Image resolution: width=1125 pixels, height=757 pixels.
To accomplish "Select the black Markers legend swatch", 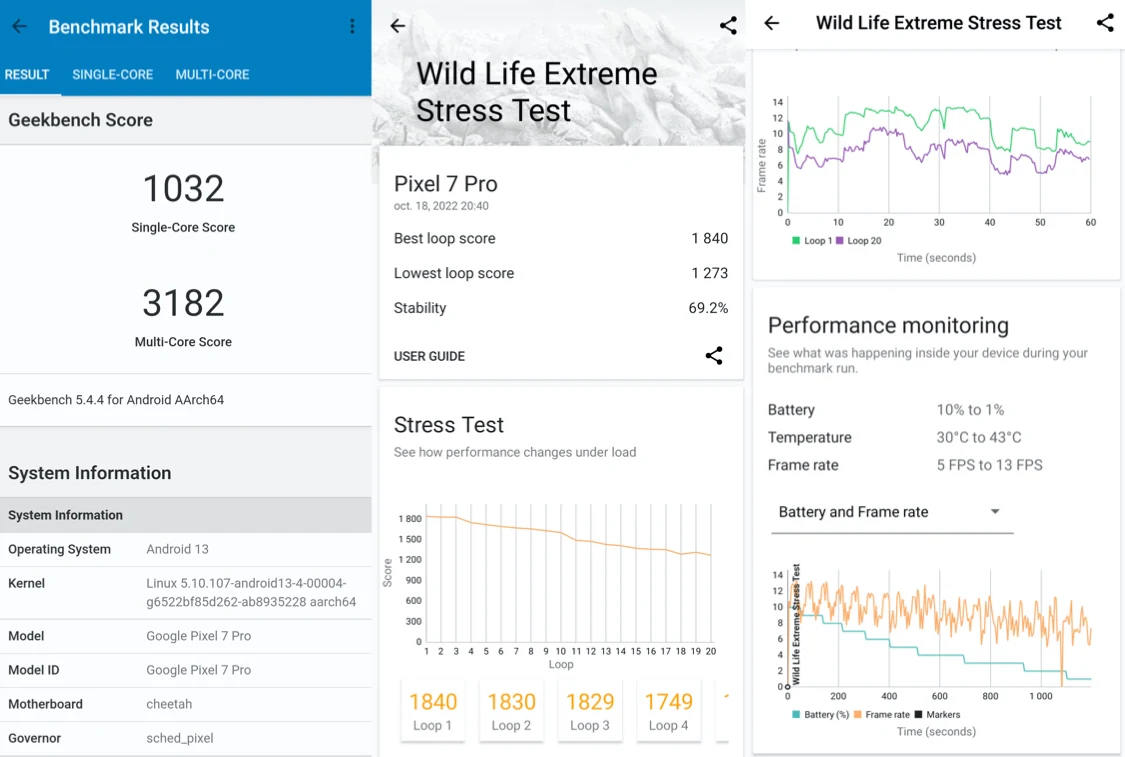I will 918,715.
